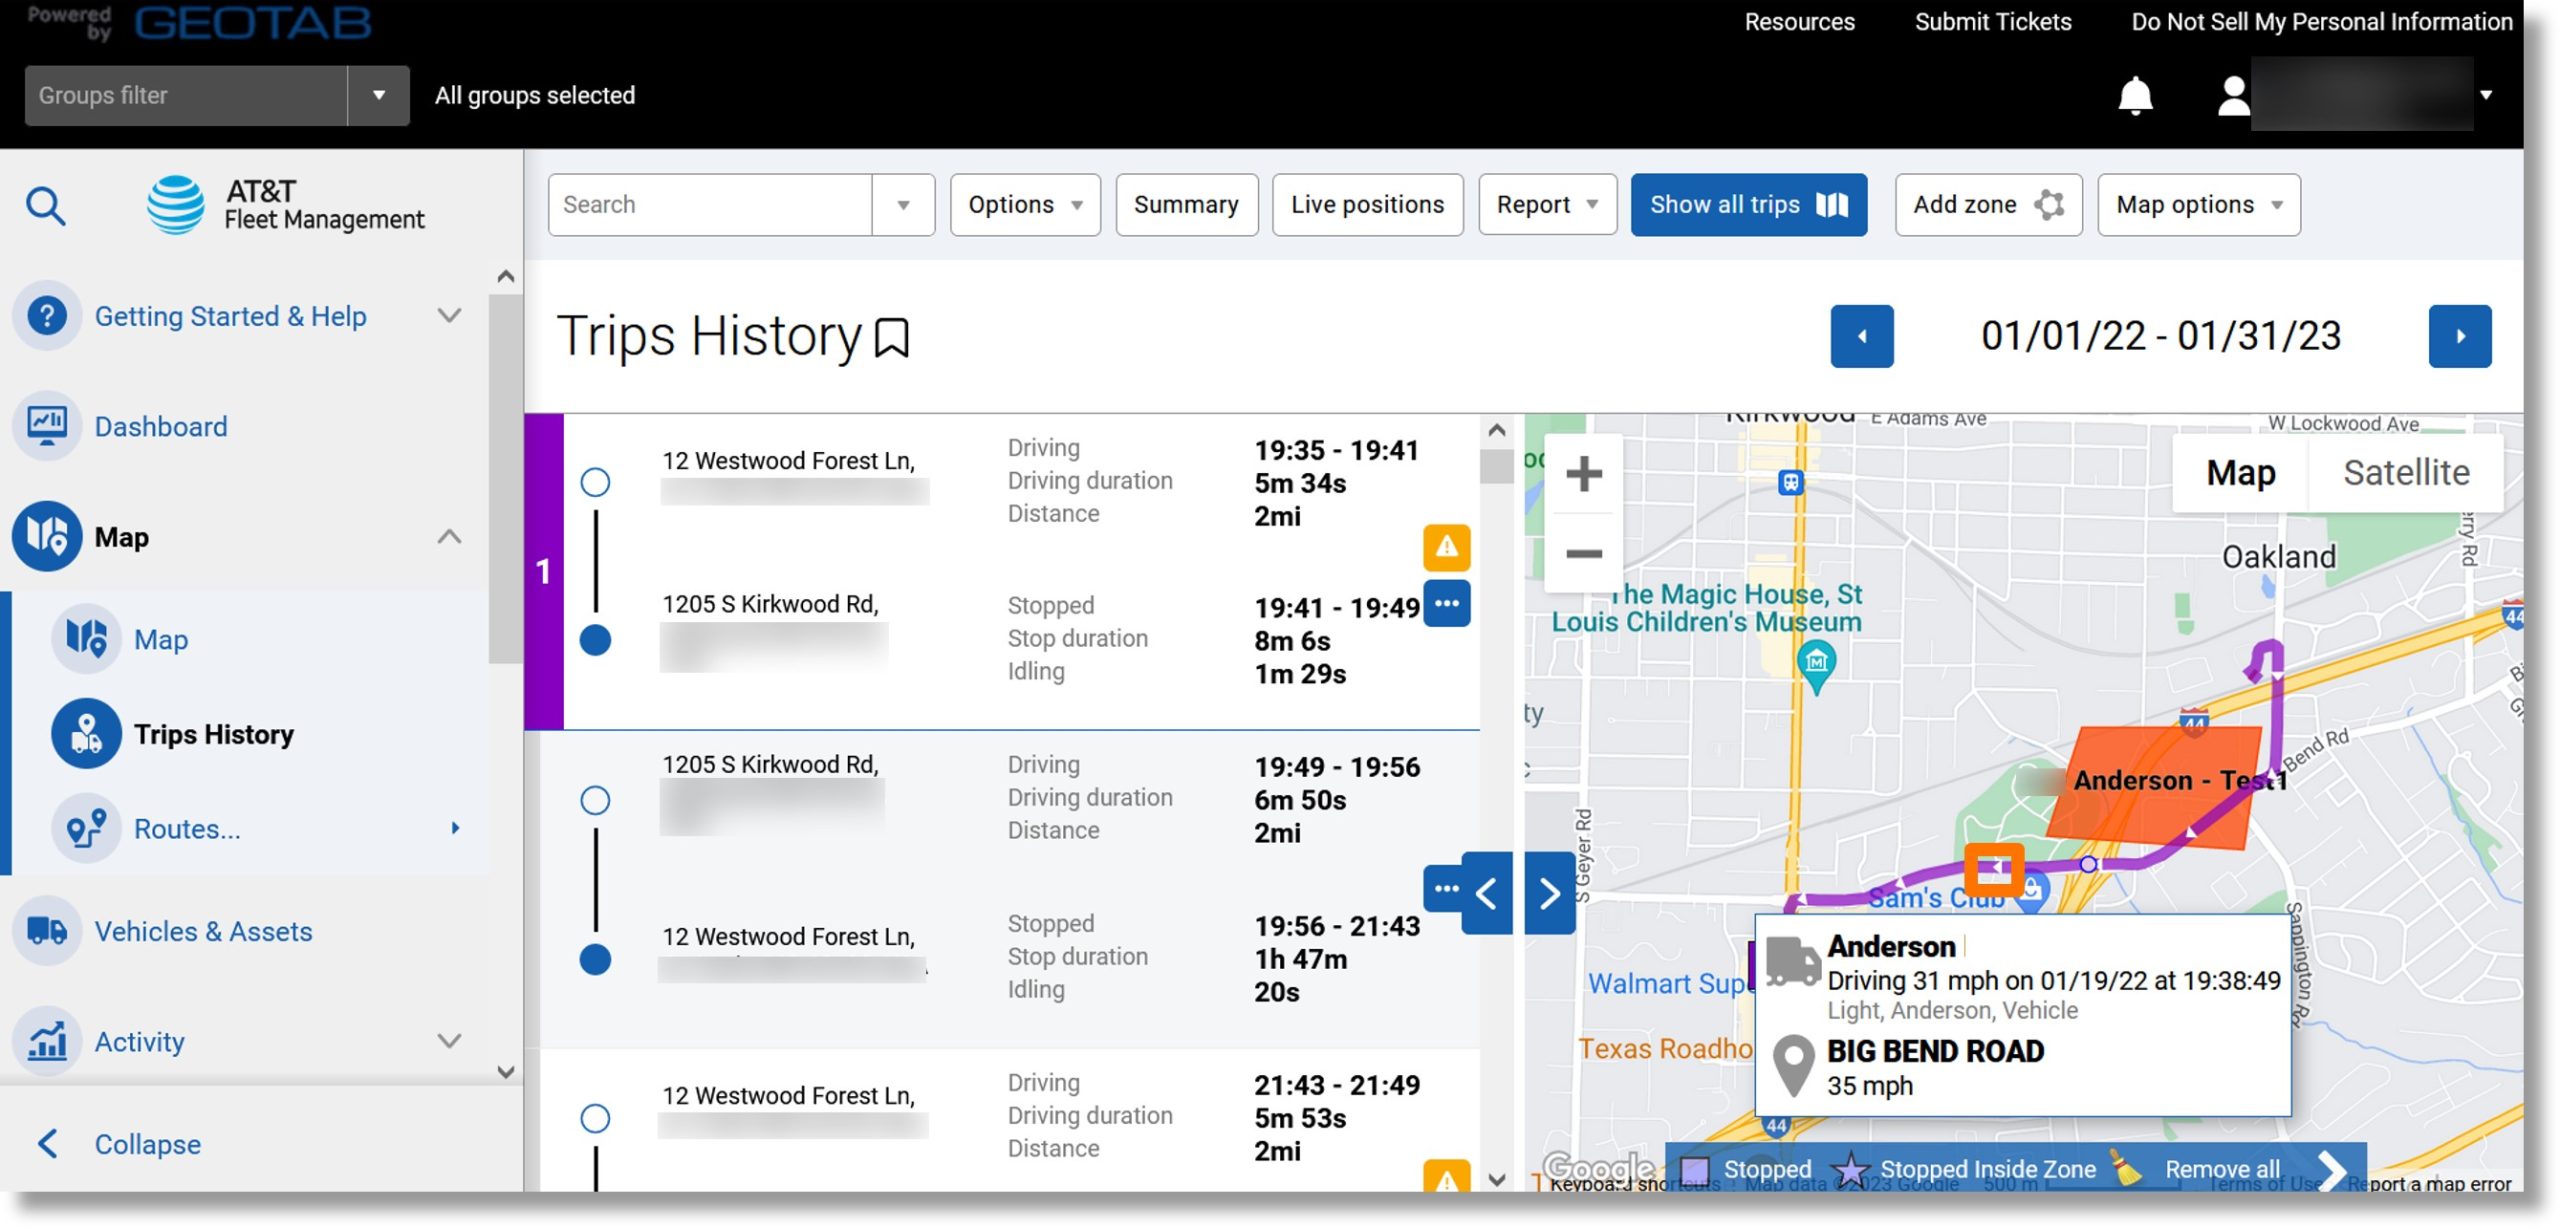
Task: Open ellipsis menu beside map panel arrows
Action: tap(1445, 888)
